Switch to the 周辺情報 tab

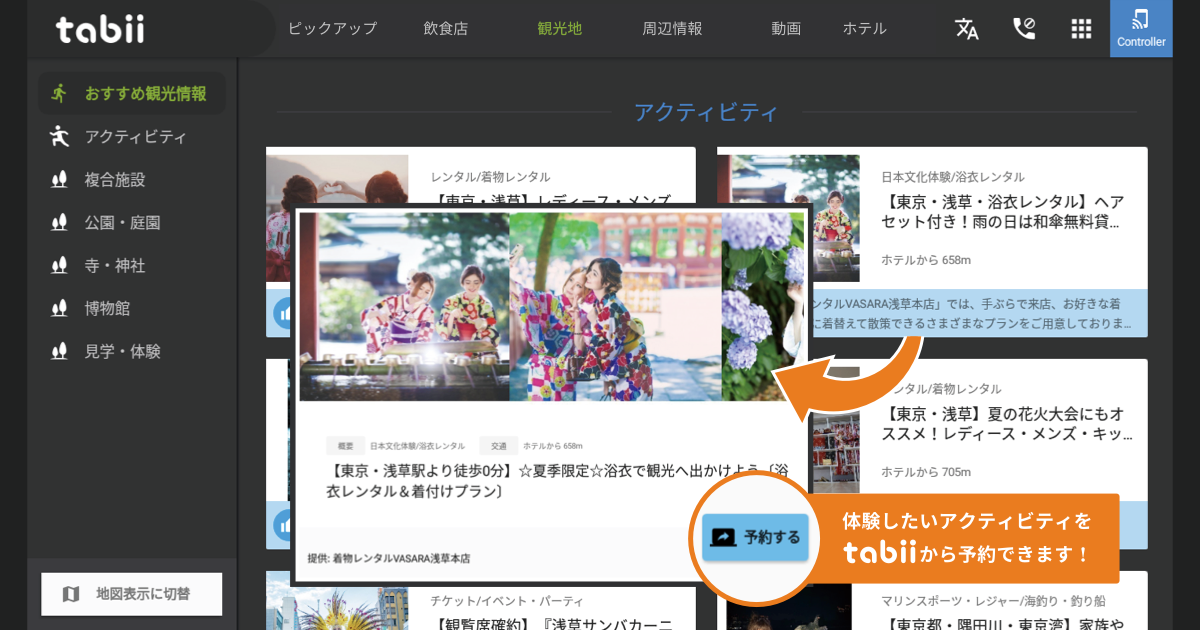(672, 29)
